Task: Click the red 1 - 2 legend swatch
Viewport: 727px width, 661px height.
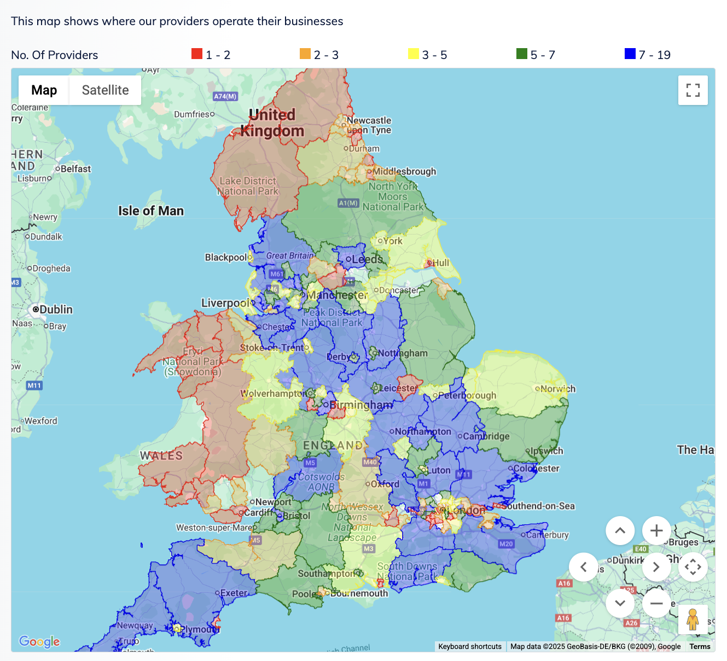Action: pyautogui.click(x=197, y=54)
